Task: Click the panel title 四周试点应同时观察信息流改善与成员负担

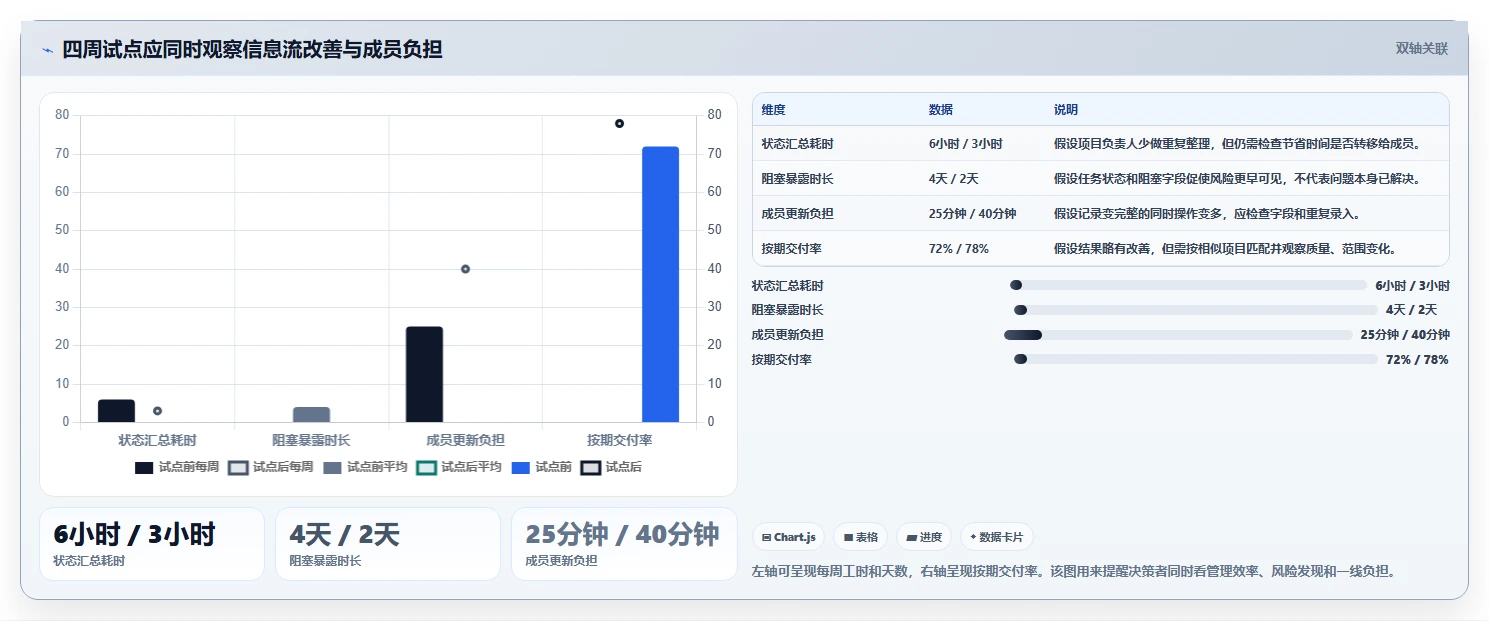Action: click(252, 49)
